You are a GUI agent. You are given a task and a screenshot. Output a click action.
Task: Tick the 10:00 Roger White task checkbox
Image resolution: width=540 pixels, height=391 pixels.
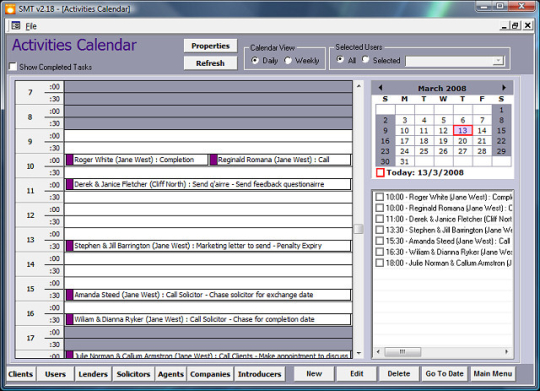tap(380, 197)
